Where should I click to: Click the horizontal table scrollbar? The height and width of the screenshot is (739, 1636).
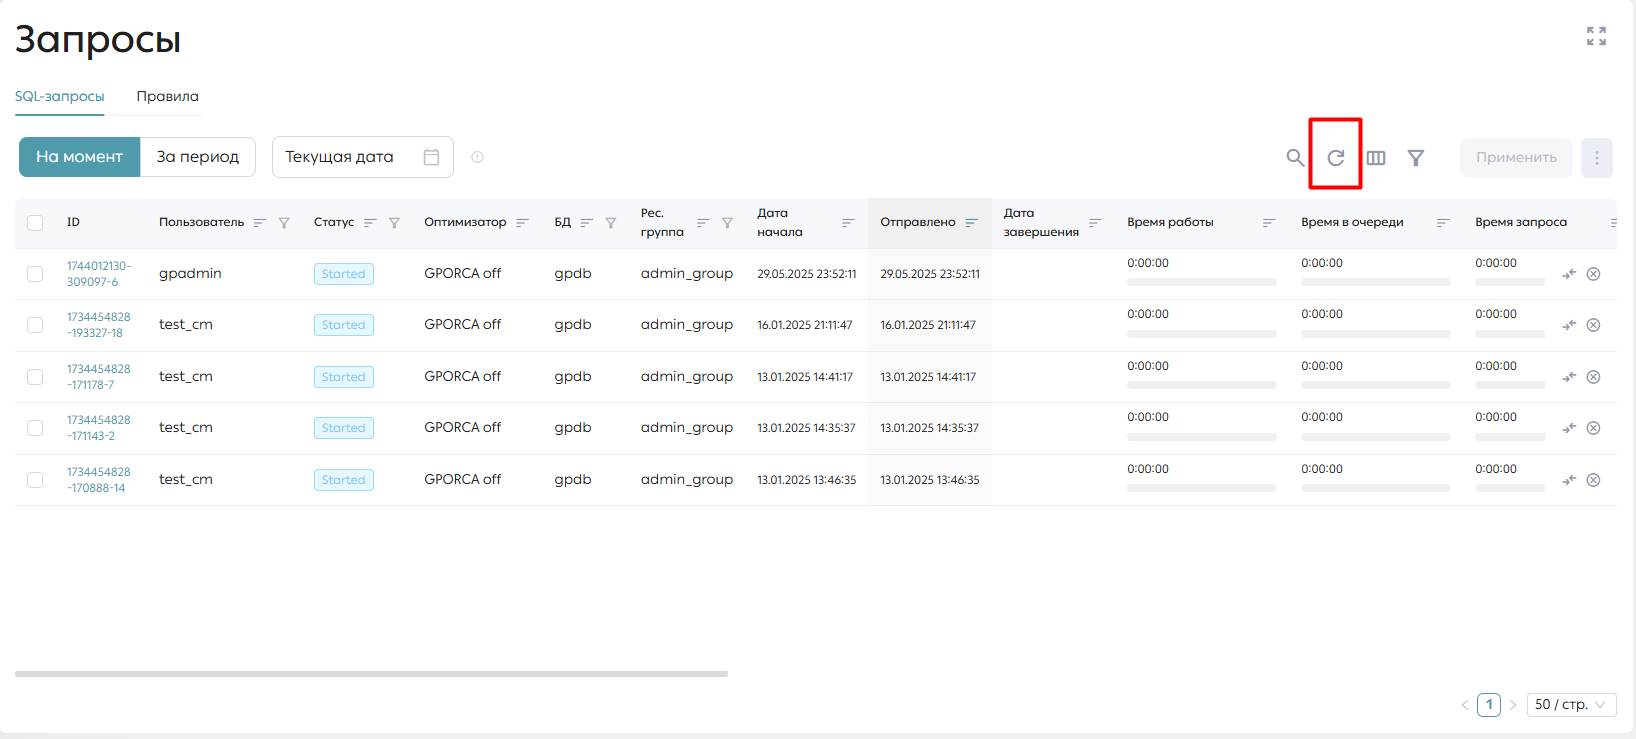click(371, 674)
